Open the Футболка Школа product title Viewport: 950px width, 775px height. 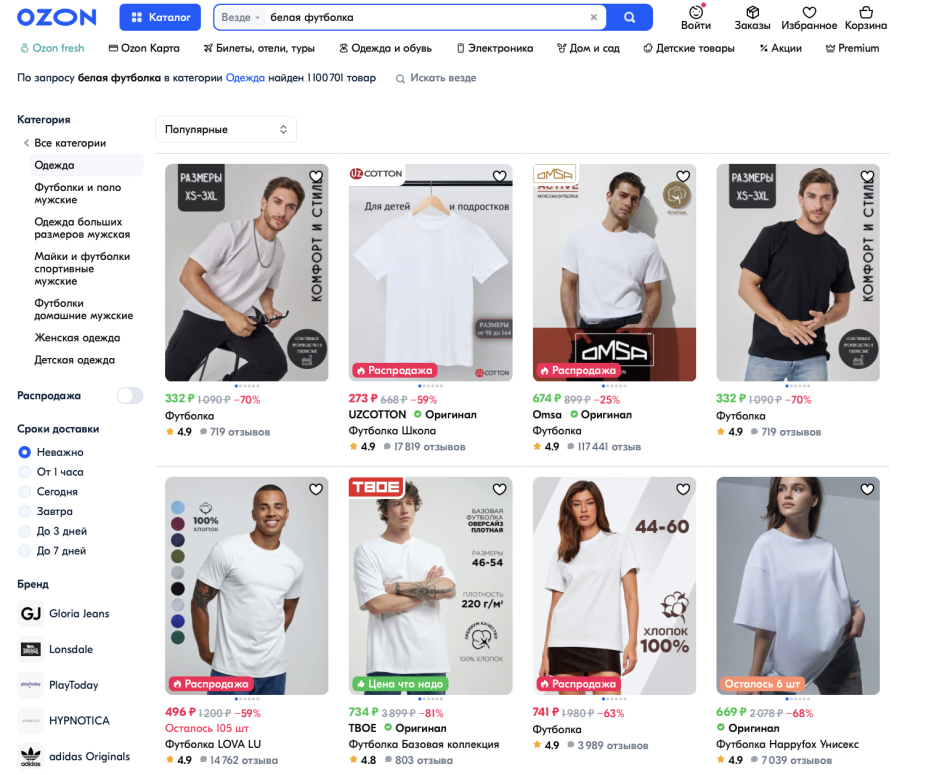[392, 431]
